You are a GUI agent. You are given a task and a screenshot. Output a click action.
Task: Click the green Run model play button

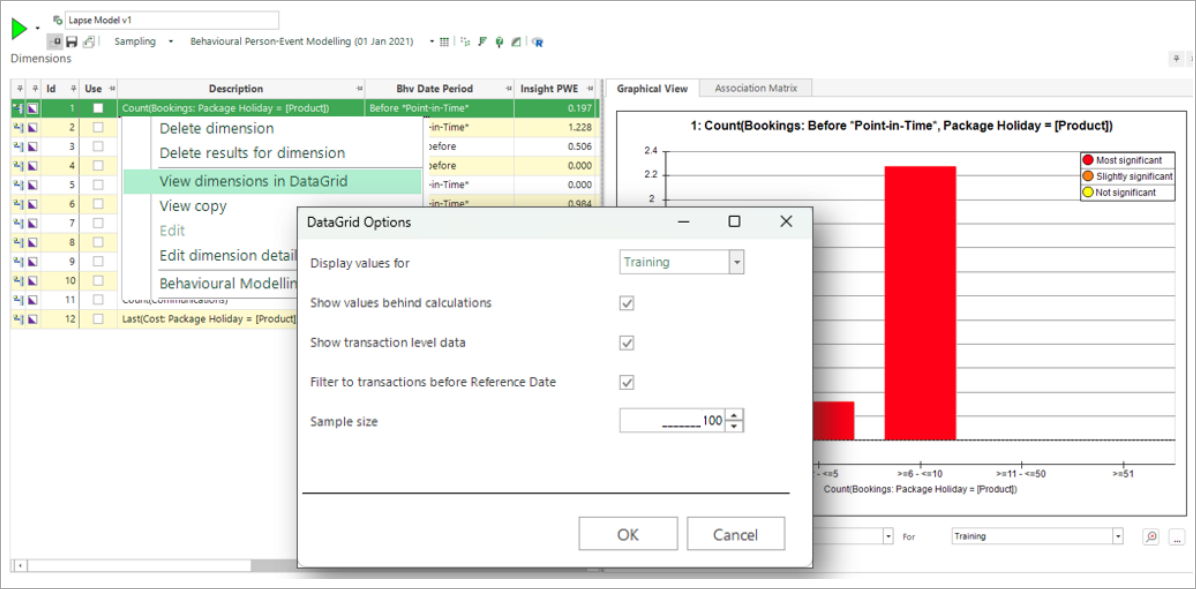point(19,30)
